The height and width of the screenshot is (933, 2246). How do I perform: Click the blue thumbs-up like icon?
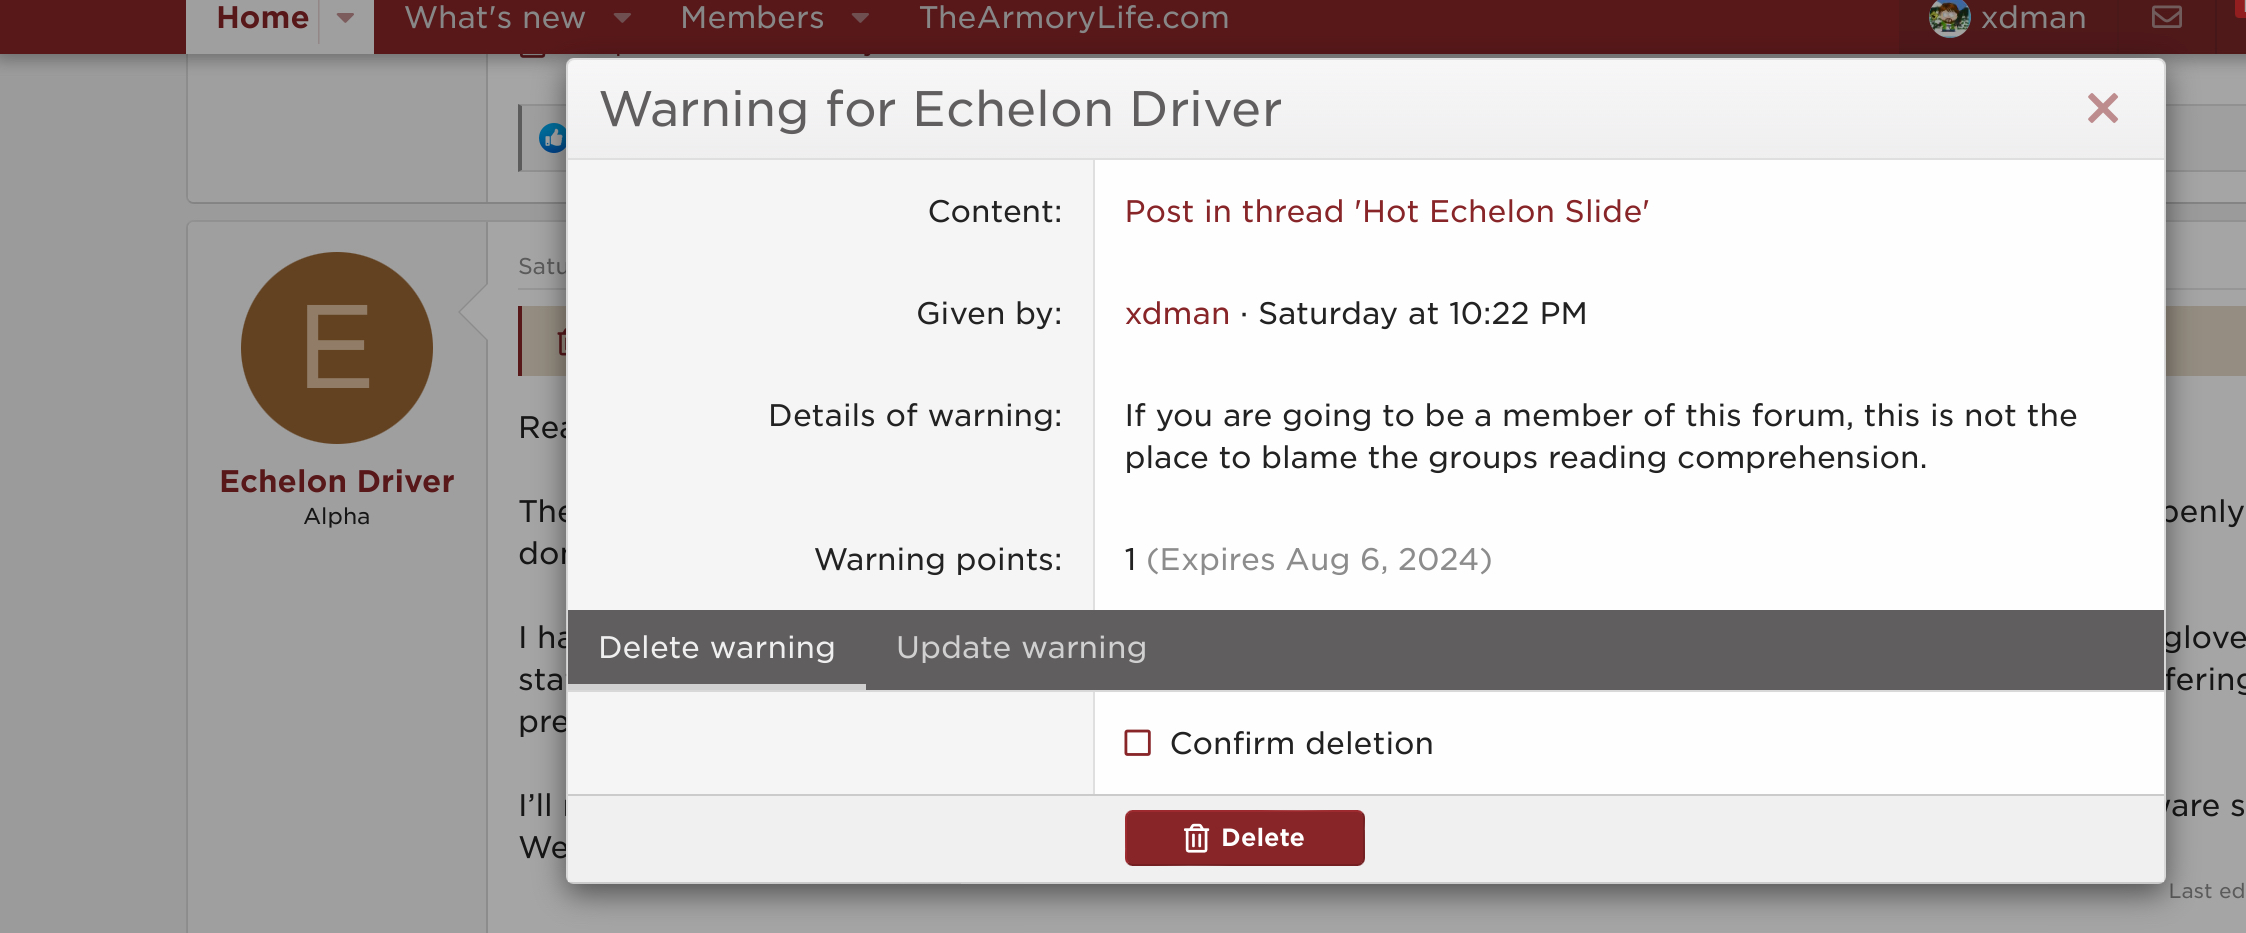coord(553,138)
